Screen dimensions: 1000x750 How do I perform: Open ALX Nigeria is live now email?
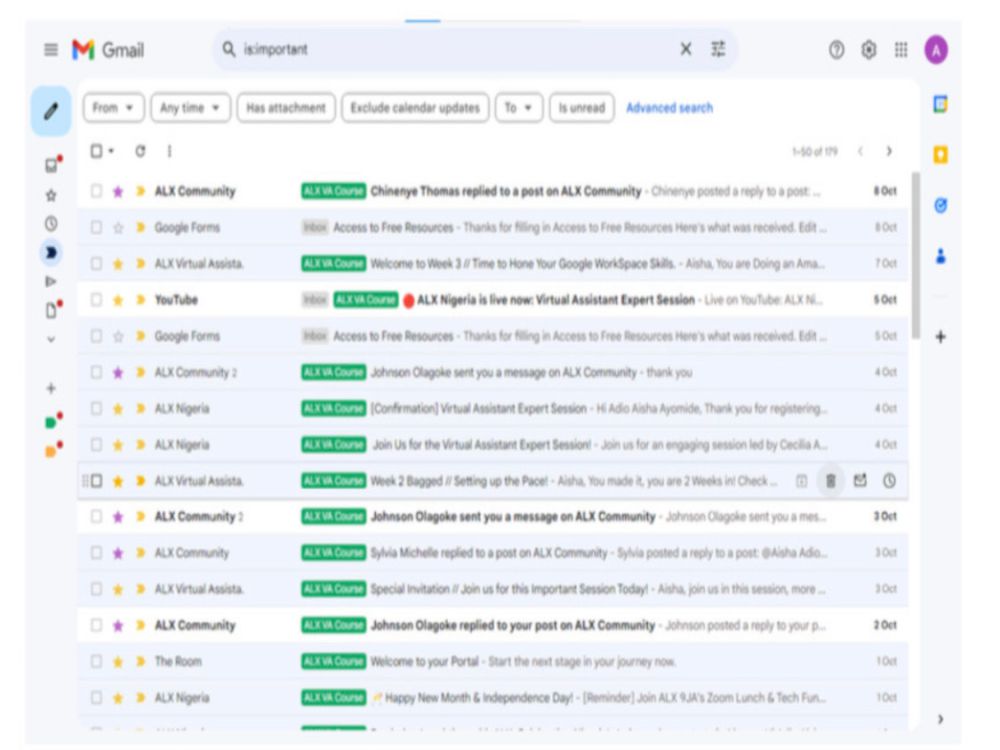coord(492,299)
